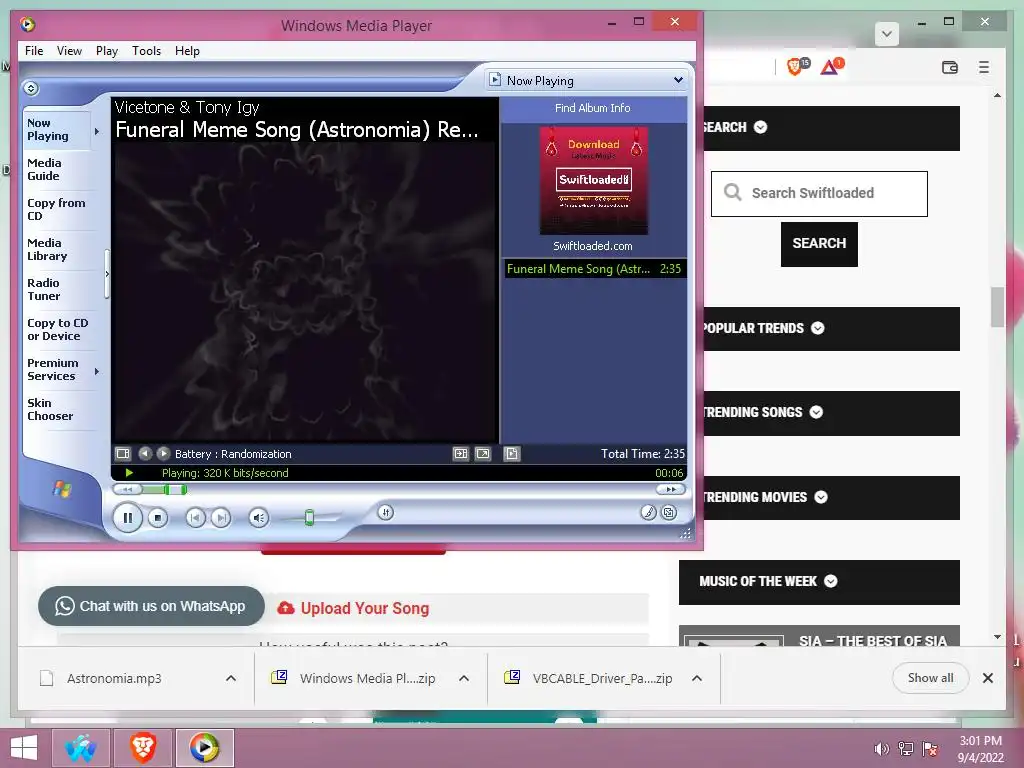
Task: Click the fast forward button on seek bar
Action: [671, 489]
